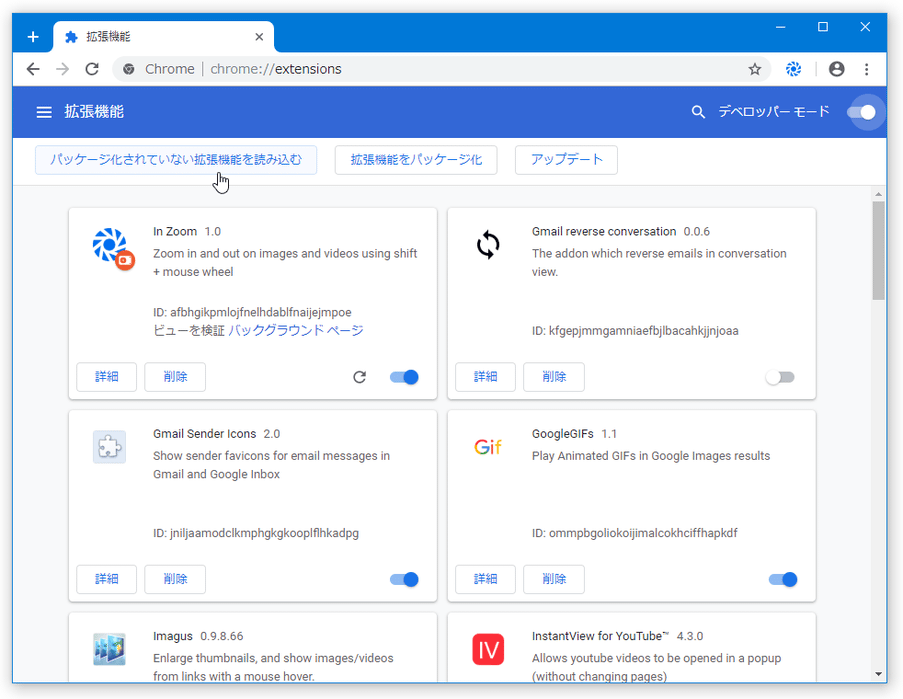
Task: Open Chrome three-dot menu
Action: pos(866,69)
